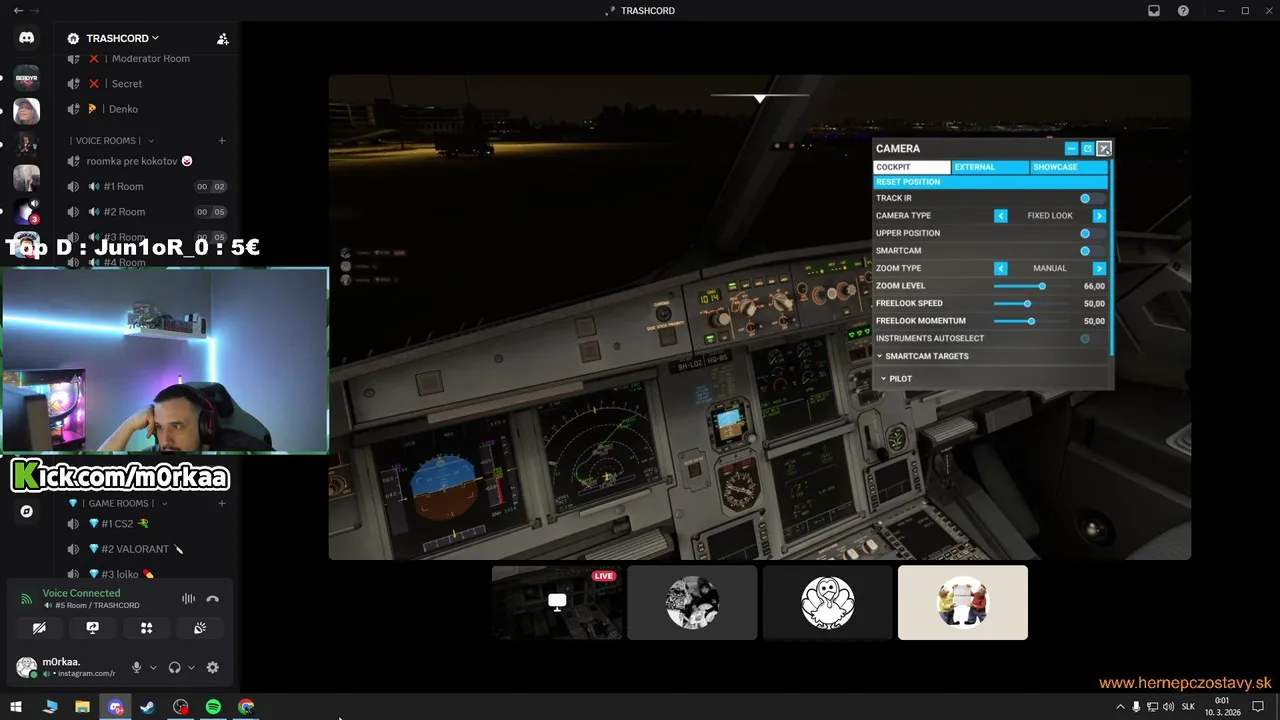This screenshot has height=720, width=1280.
Task: Turn on camera in voice panel
Action: (39, 628)
